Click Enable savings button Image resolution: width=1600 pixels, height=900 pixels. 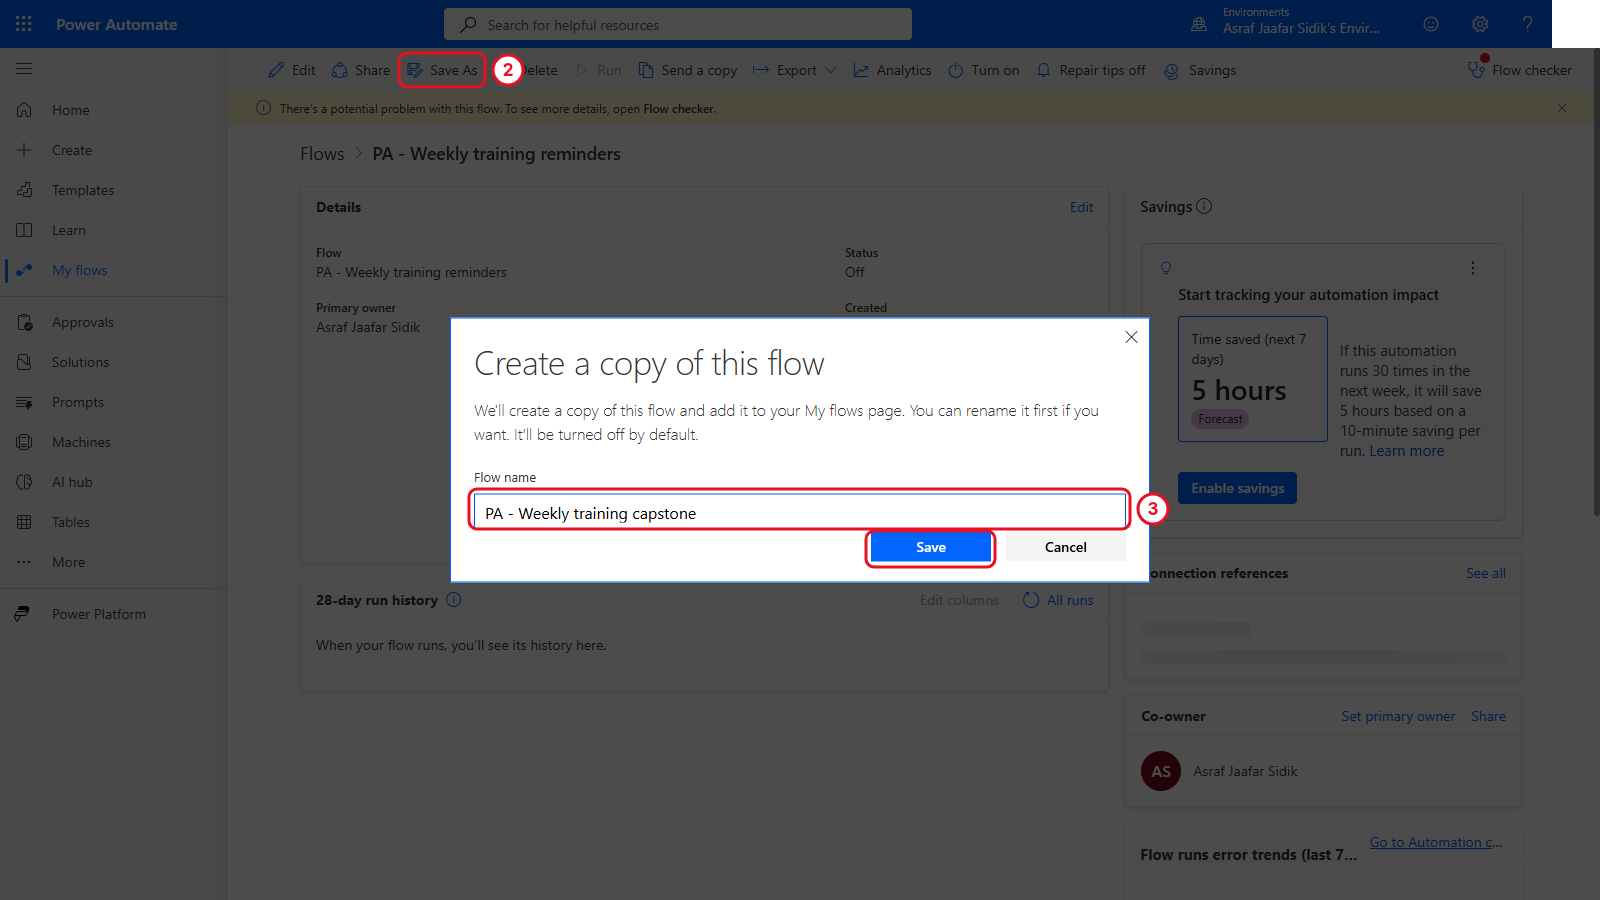(x=1237, y=488)
